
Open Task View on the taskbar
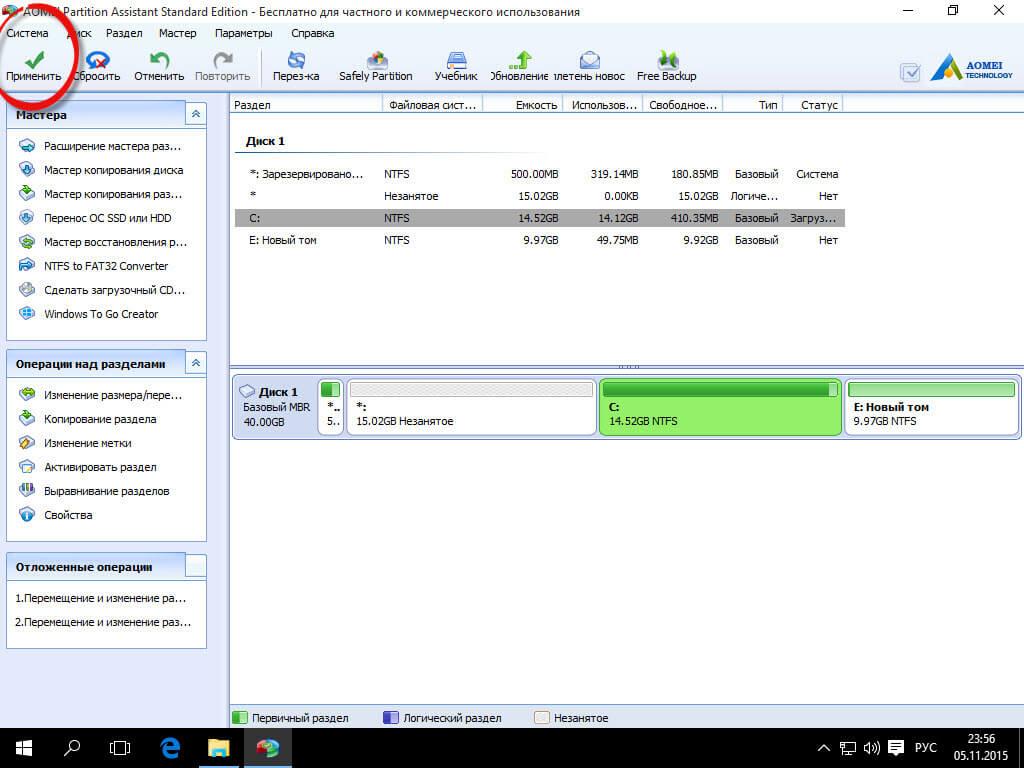(120, 748)
